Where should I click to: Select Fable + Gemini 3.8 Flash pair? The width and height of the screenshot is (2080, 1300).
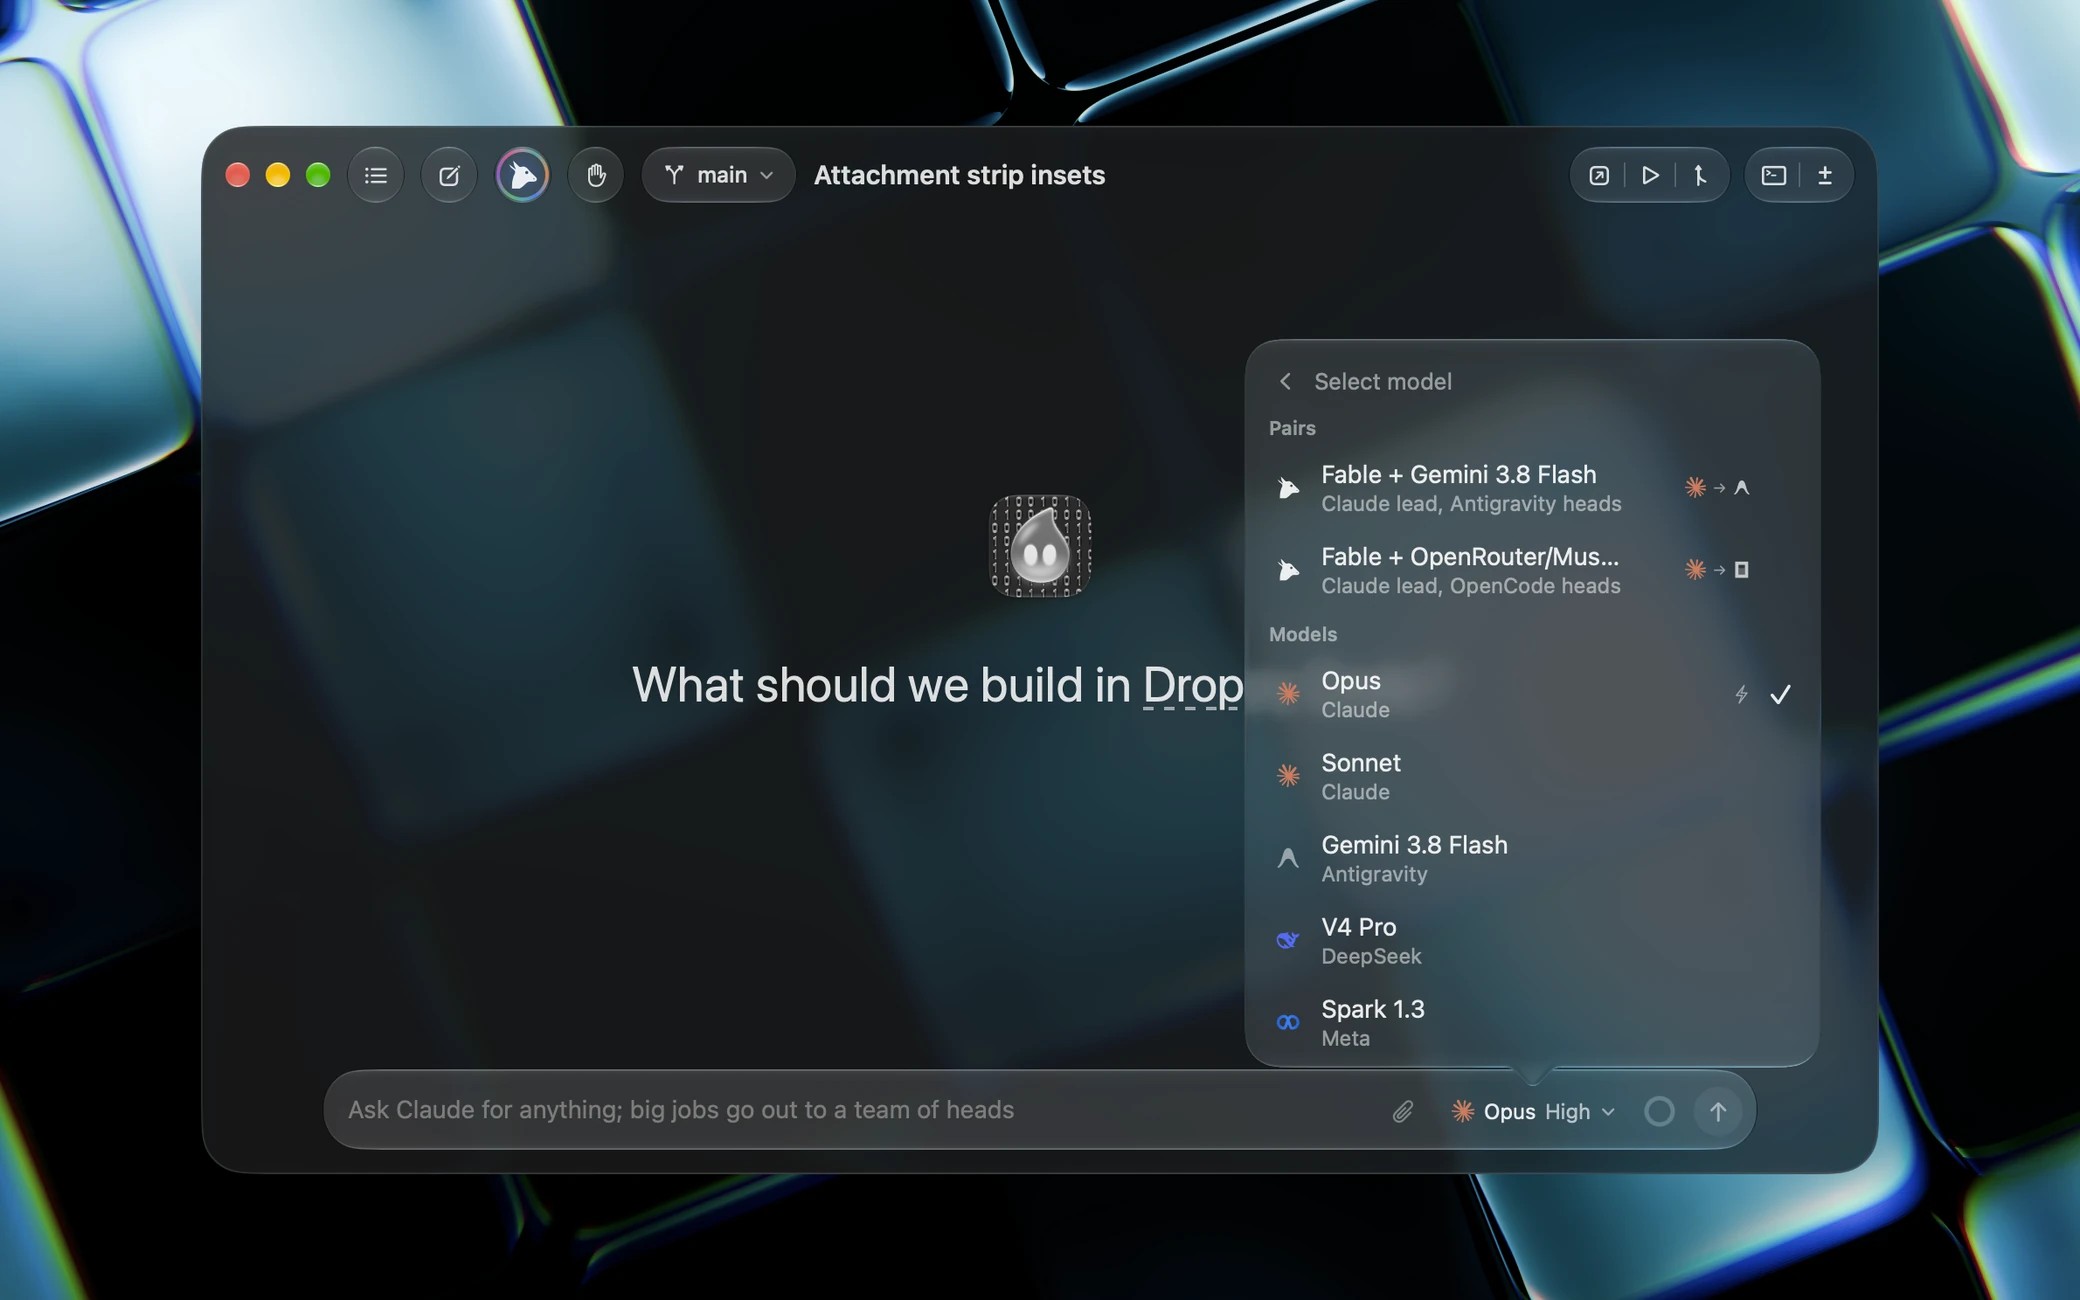[x=1531, y=488]
